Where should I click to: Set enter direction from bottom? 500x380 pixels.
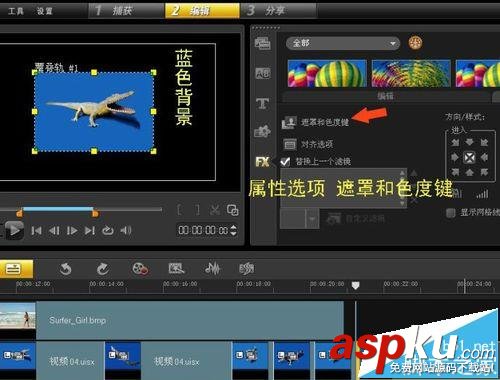(x=469, y=172)
